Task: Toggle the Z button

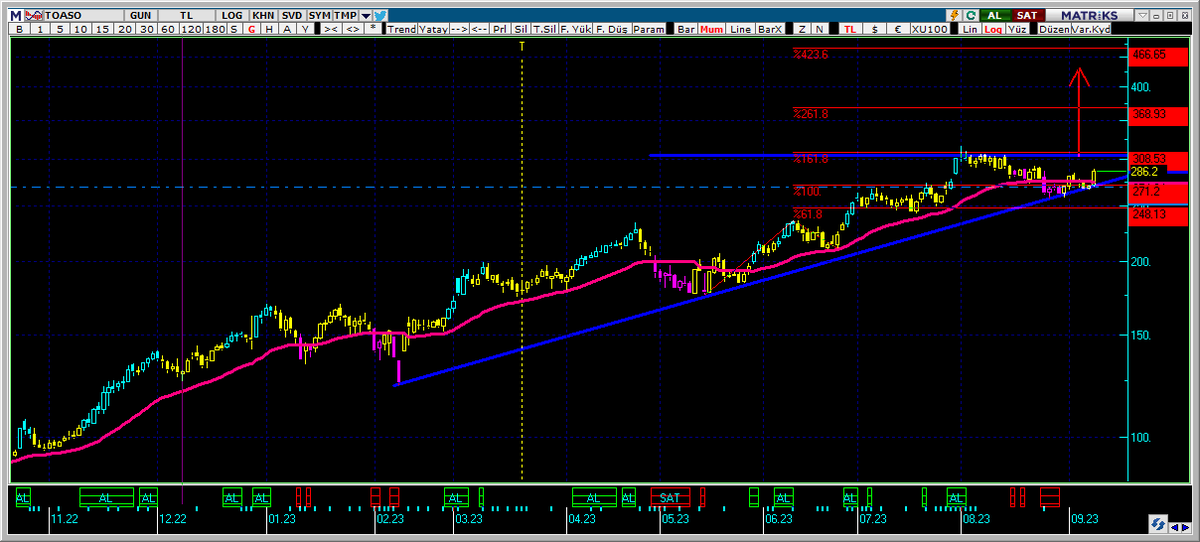Action: 802,29
